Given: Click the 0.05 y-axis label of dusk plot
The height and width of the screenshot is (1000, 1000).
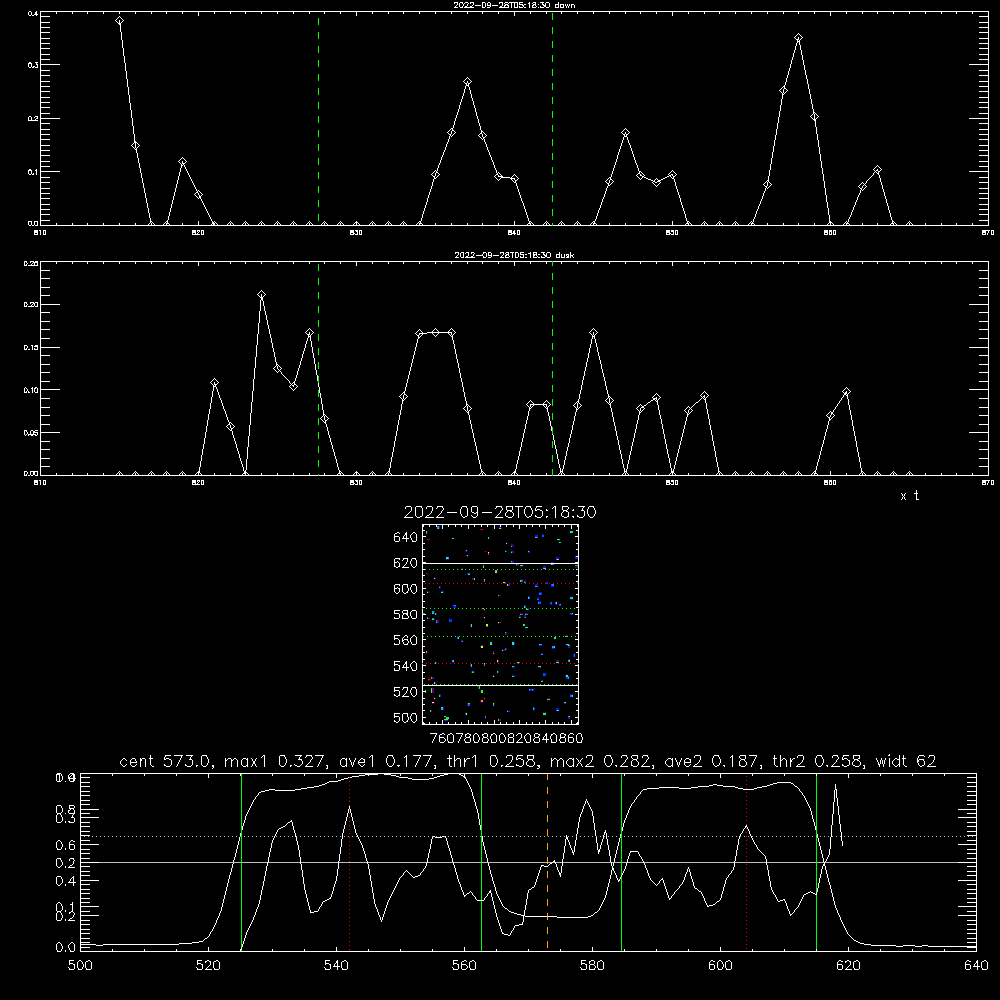Looking at the screenshot, I should [x=31, y=432].
